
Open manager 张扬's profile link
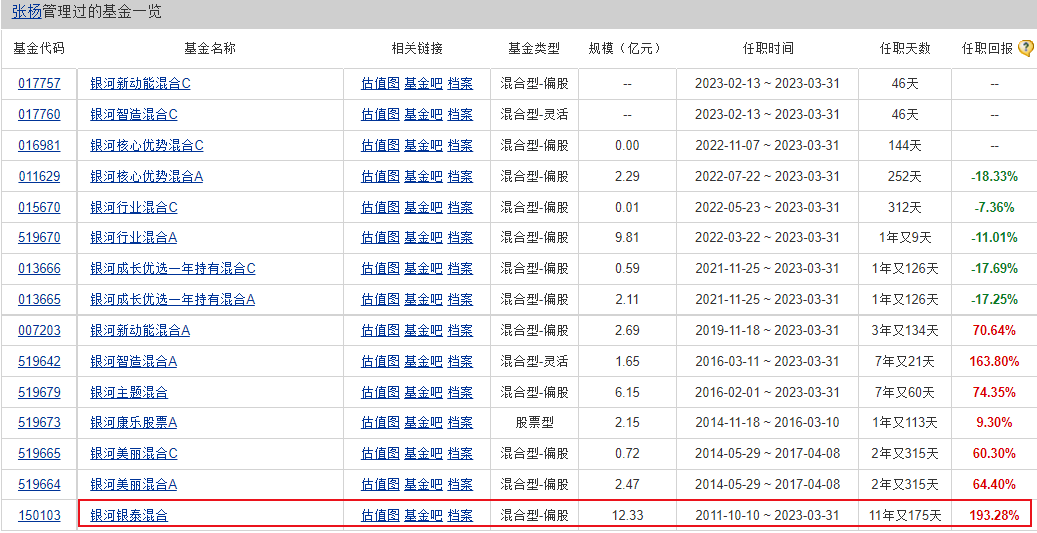tap(26, 11)
